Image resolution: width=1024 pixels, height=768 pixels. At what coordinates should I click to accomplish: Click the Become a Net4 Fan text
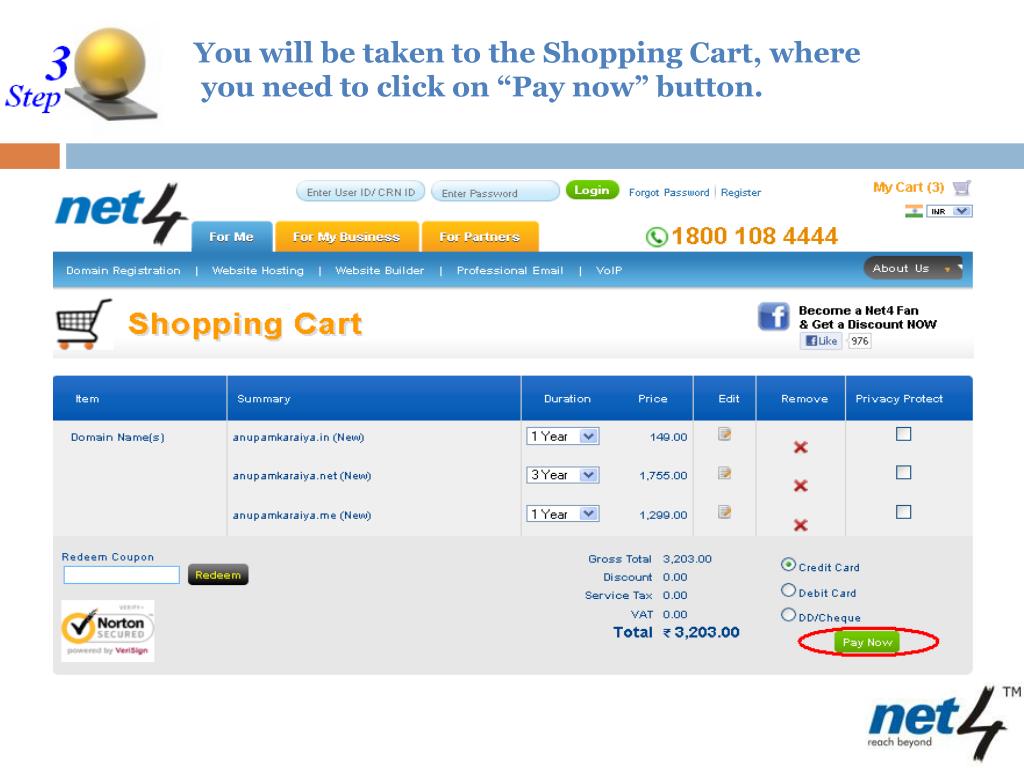(x=858, y=311)
